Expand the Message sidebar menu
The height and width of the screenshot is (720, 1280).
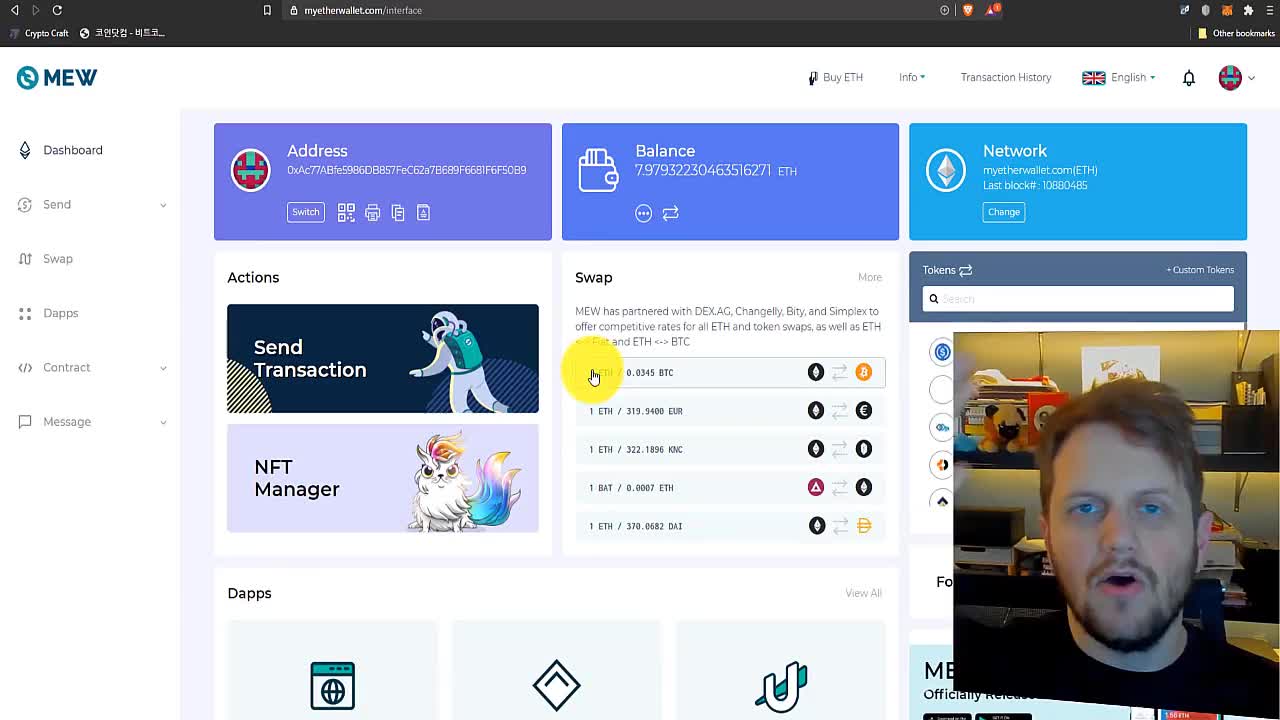pyautogui.click(x=92, y=422)
